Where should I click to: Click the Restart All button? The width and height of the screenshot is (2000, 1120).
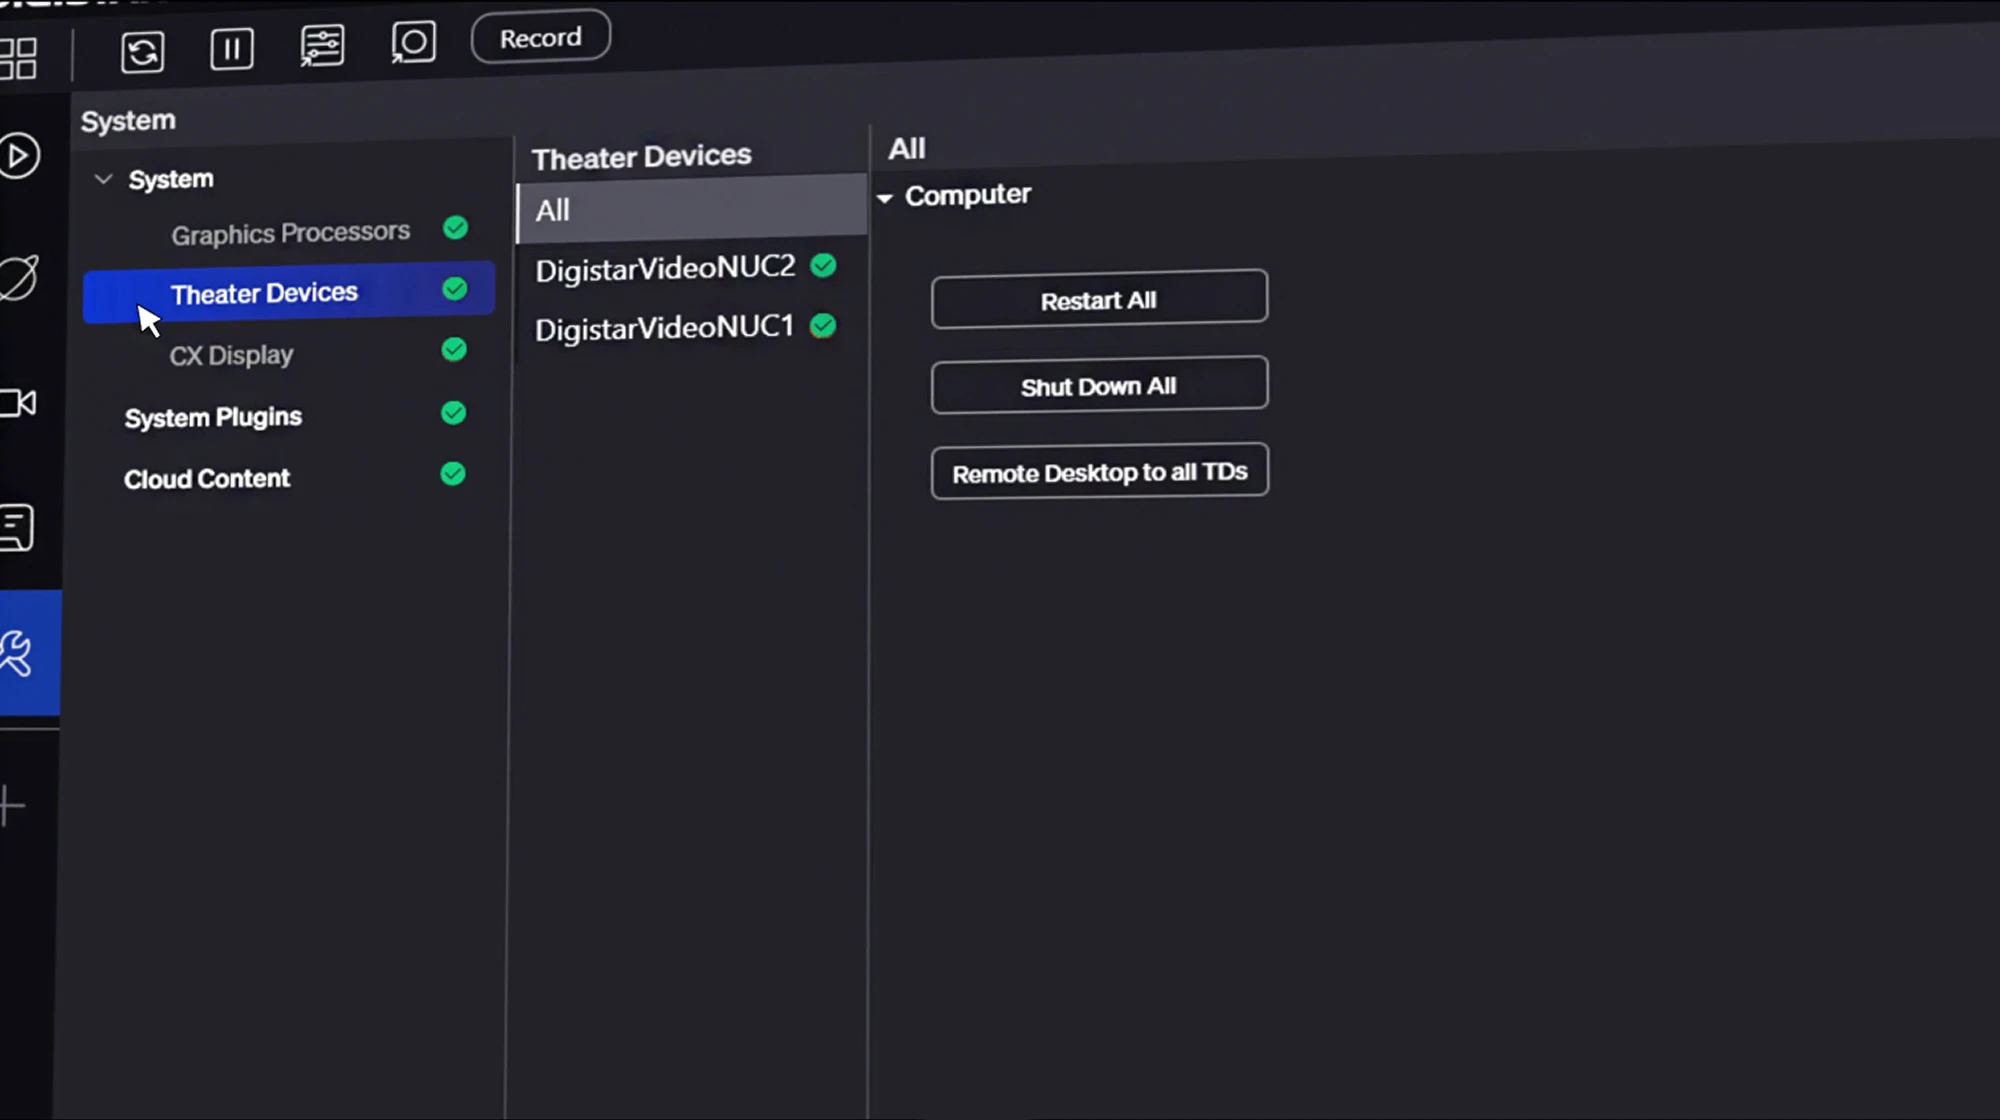click(1099, 299)
